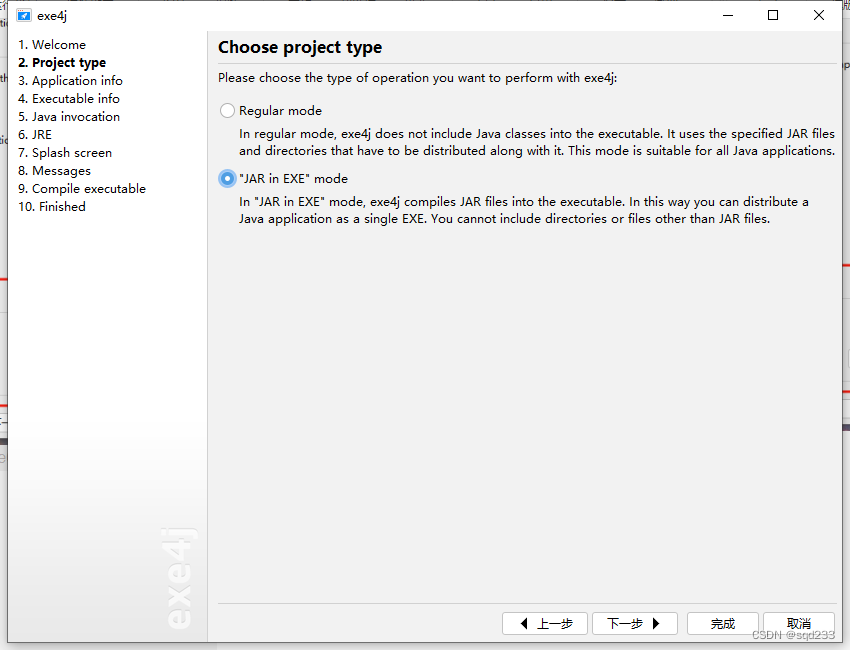The height and width of the screenshot is (650, 850).
Task: Click the 完成 (Finish) button
Action: pos(723,623)
